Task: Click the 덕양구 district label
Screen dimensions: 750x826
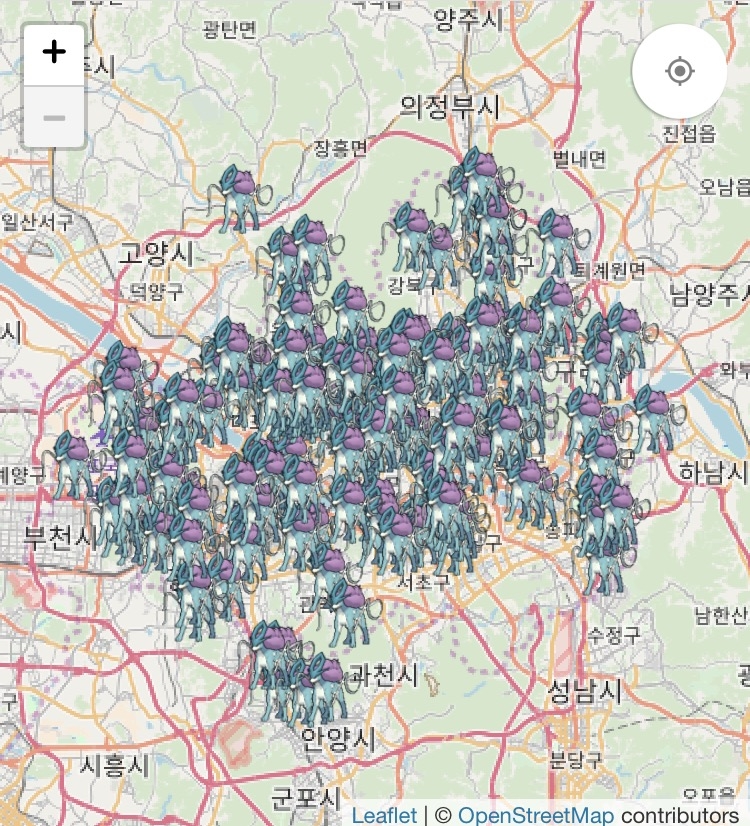Action: (156, 291)
